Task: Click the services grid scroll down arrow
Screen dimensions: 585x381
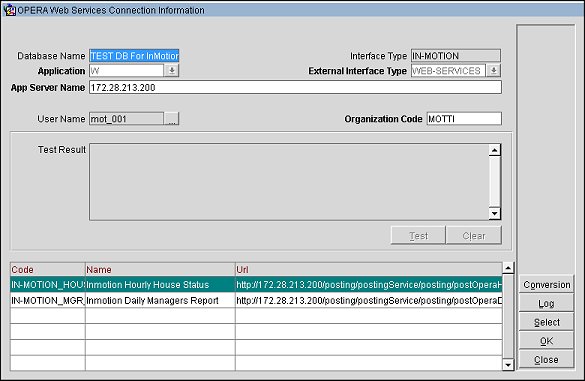Action: click(508, 365)
